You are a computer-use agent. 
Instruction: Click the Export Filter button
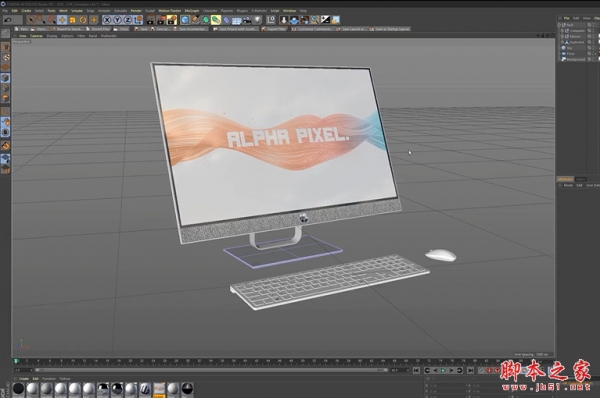coord(275,29)
